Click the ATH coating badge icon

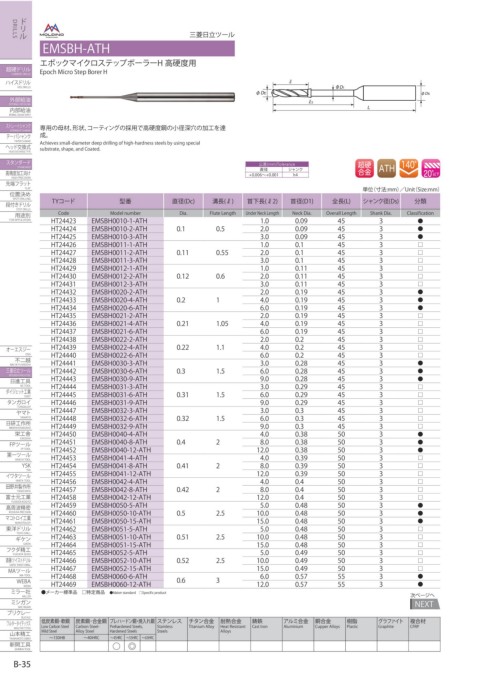pos(386,168)
